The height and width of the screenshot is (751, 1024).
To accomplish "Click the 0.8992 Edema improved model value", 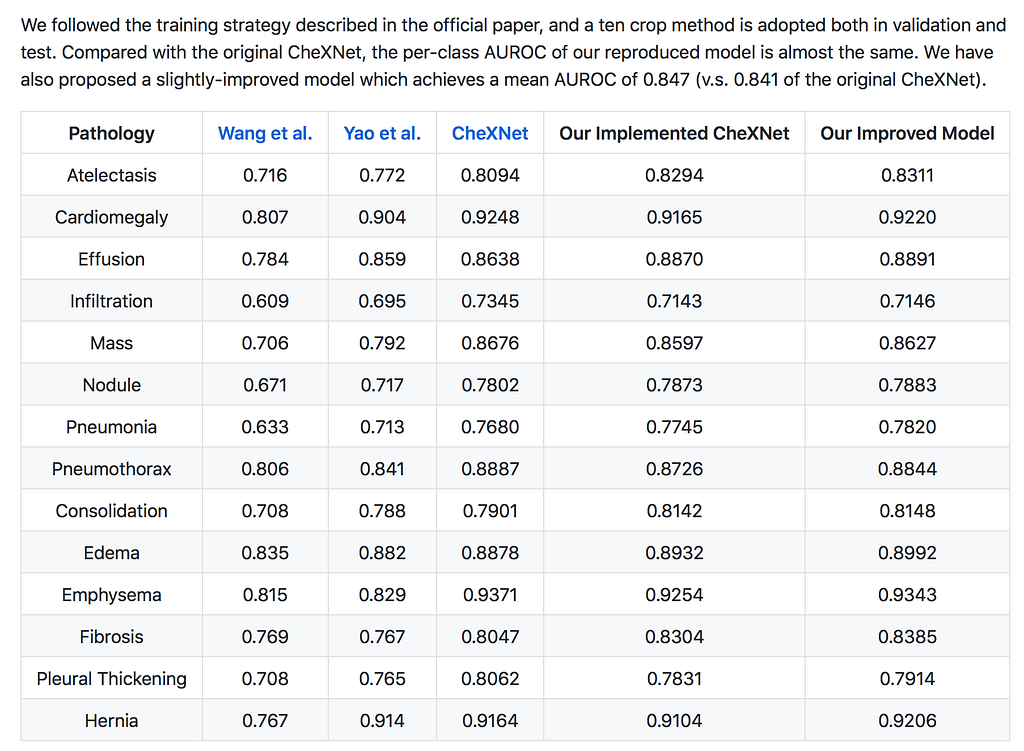I will click(907, 553).
